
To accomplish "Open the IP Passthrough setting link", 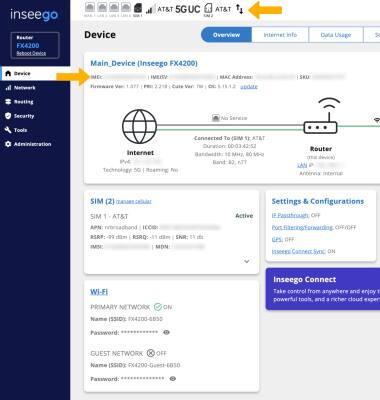I will pos(290,216).
